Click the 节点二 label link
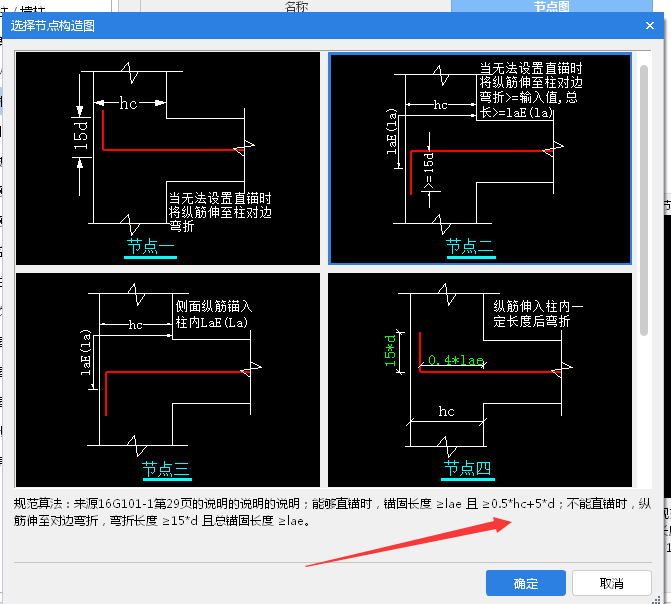Image resolution: width=671 pixels, height=604 pixels. [x=471, y=248]
